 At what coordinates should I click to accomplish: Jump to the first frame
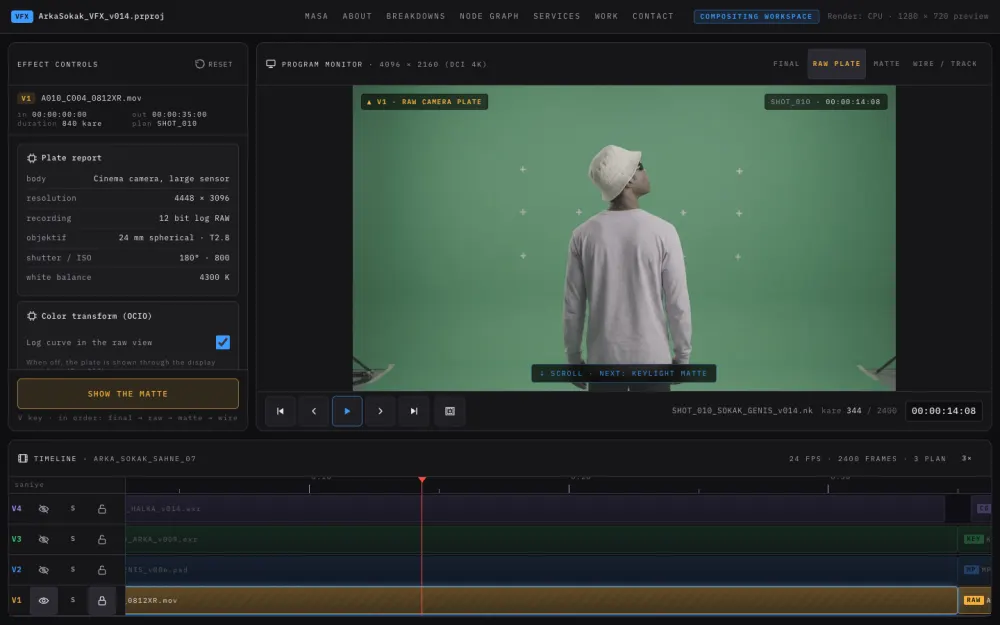280,411
